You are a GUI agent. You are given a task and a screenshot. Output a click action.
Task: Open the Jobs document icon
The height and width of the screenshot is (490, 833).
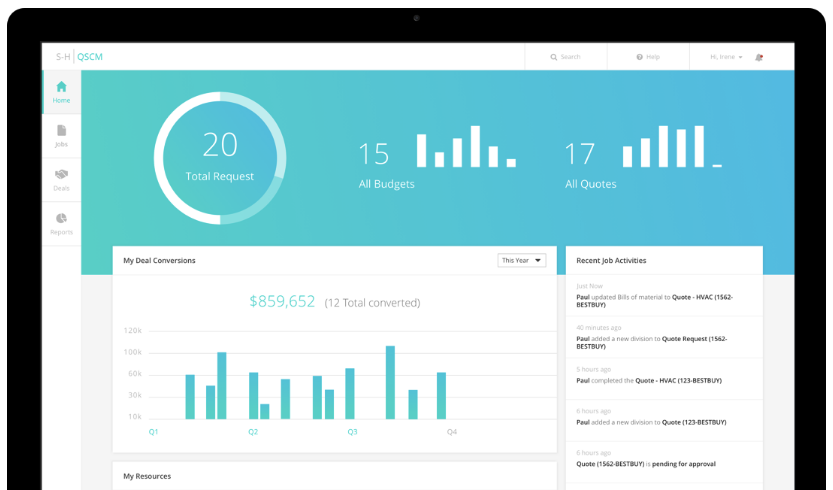tap(62, 131)
